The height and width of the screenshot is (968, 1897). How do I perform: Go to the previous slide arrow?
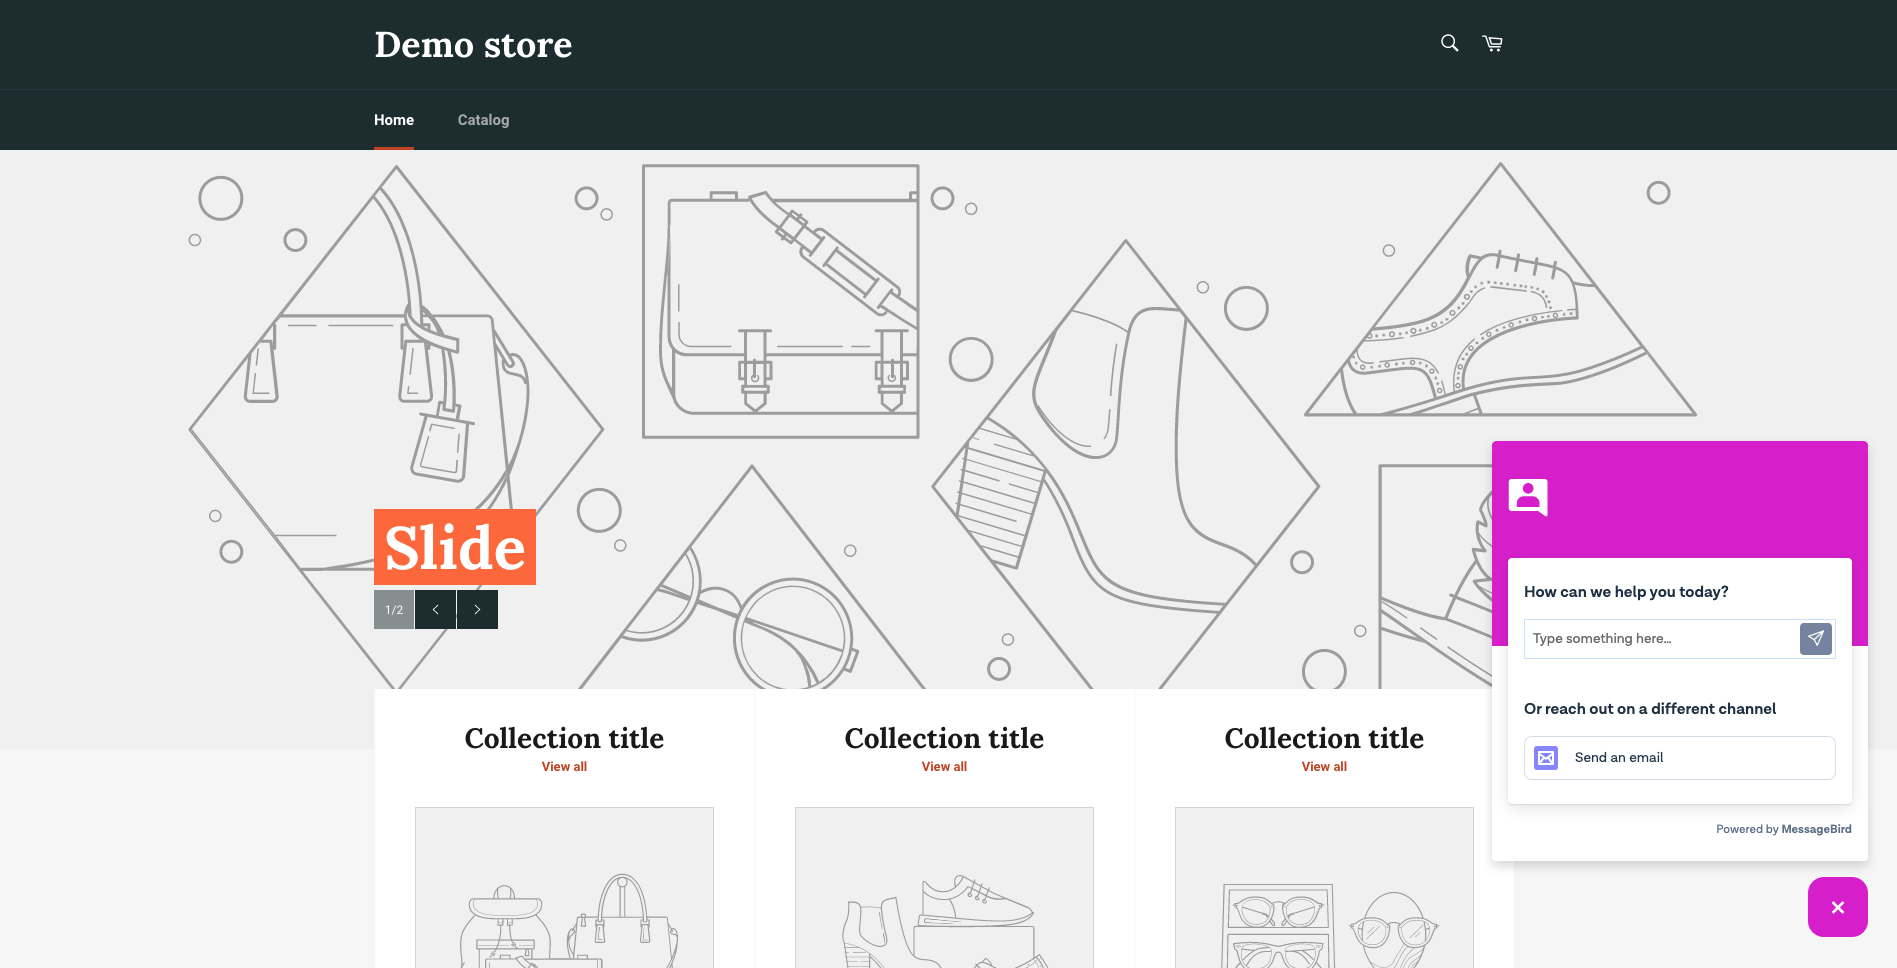click(436, 609)
